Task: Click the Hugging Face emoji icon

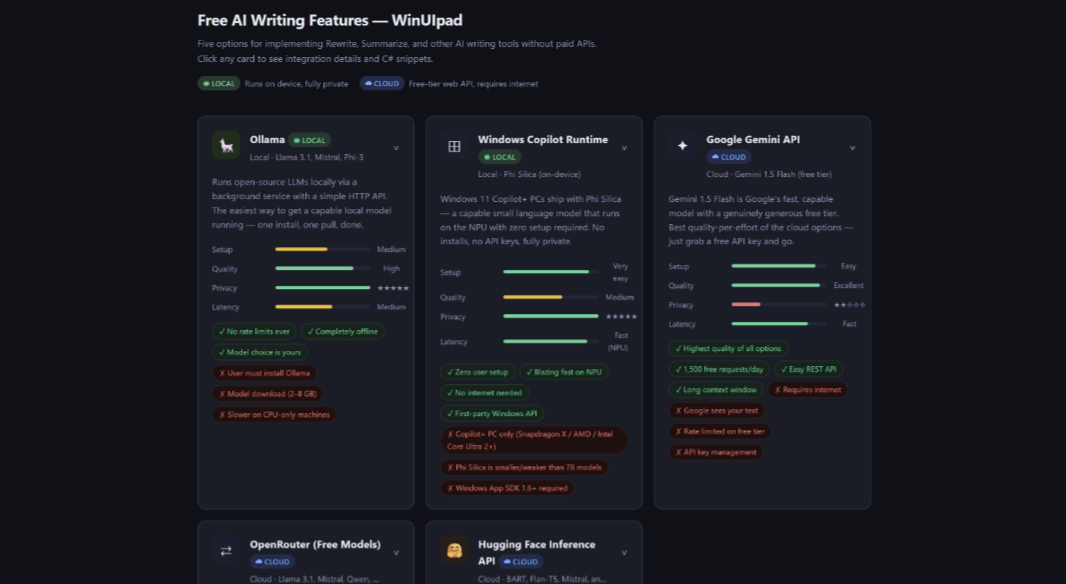Action: pos(454,551)
